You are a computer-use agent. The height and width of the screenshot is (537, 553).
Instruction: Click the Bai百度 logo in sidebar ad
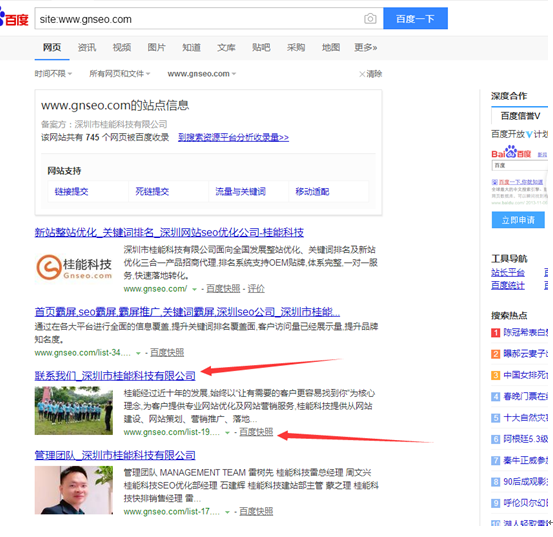[511, 153]
